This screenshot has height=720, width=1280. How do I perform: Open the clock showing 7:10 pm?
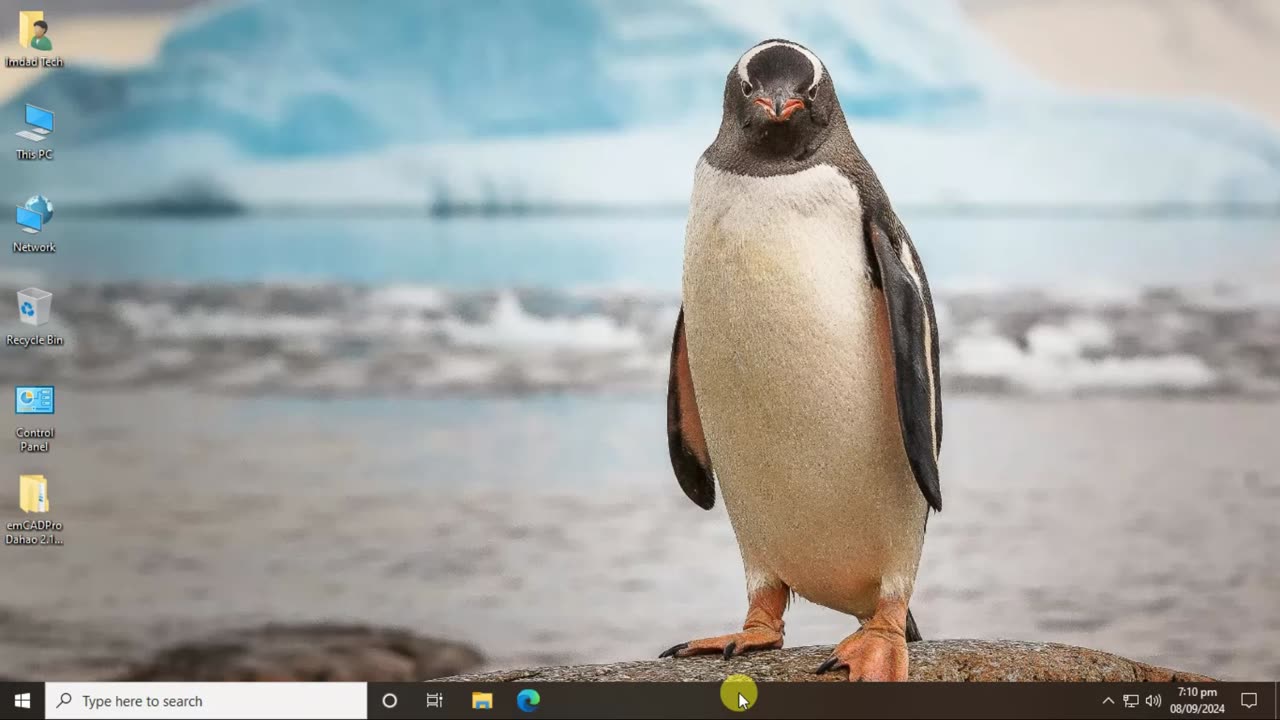coord(1198,701)
